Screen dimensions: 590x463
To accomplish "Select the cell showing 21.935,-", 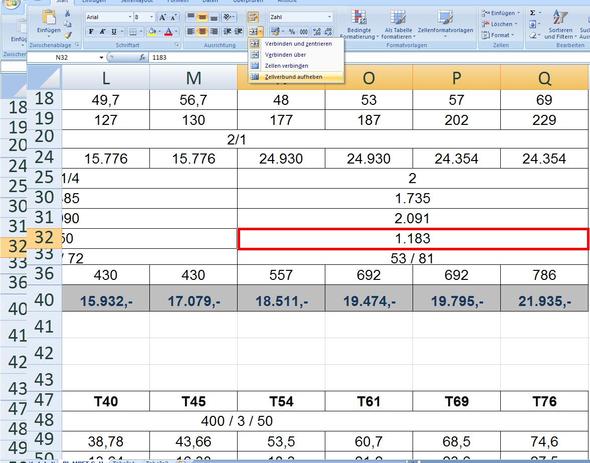I will (544, 299).
